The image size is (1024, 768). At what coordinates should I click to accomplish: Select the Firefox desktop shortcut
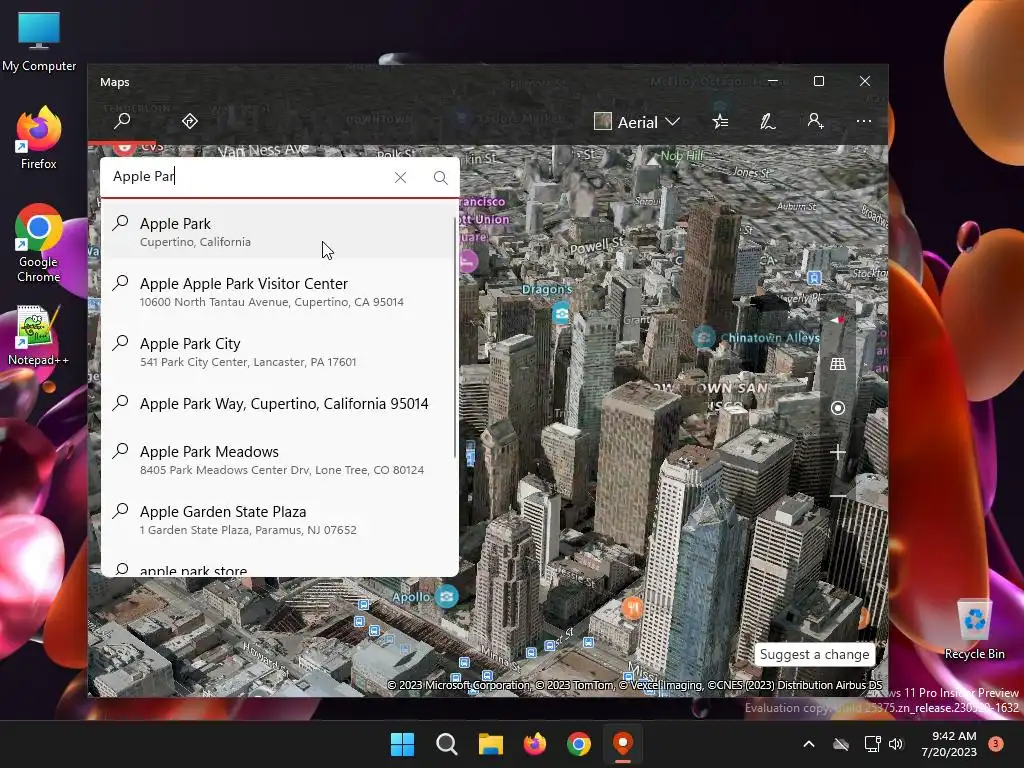point(39,138)
